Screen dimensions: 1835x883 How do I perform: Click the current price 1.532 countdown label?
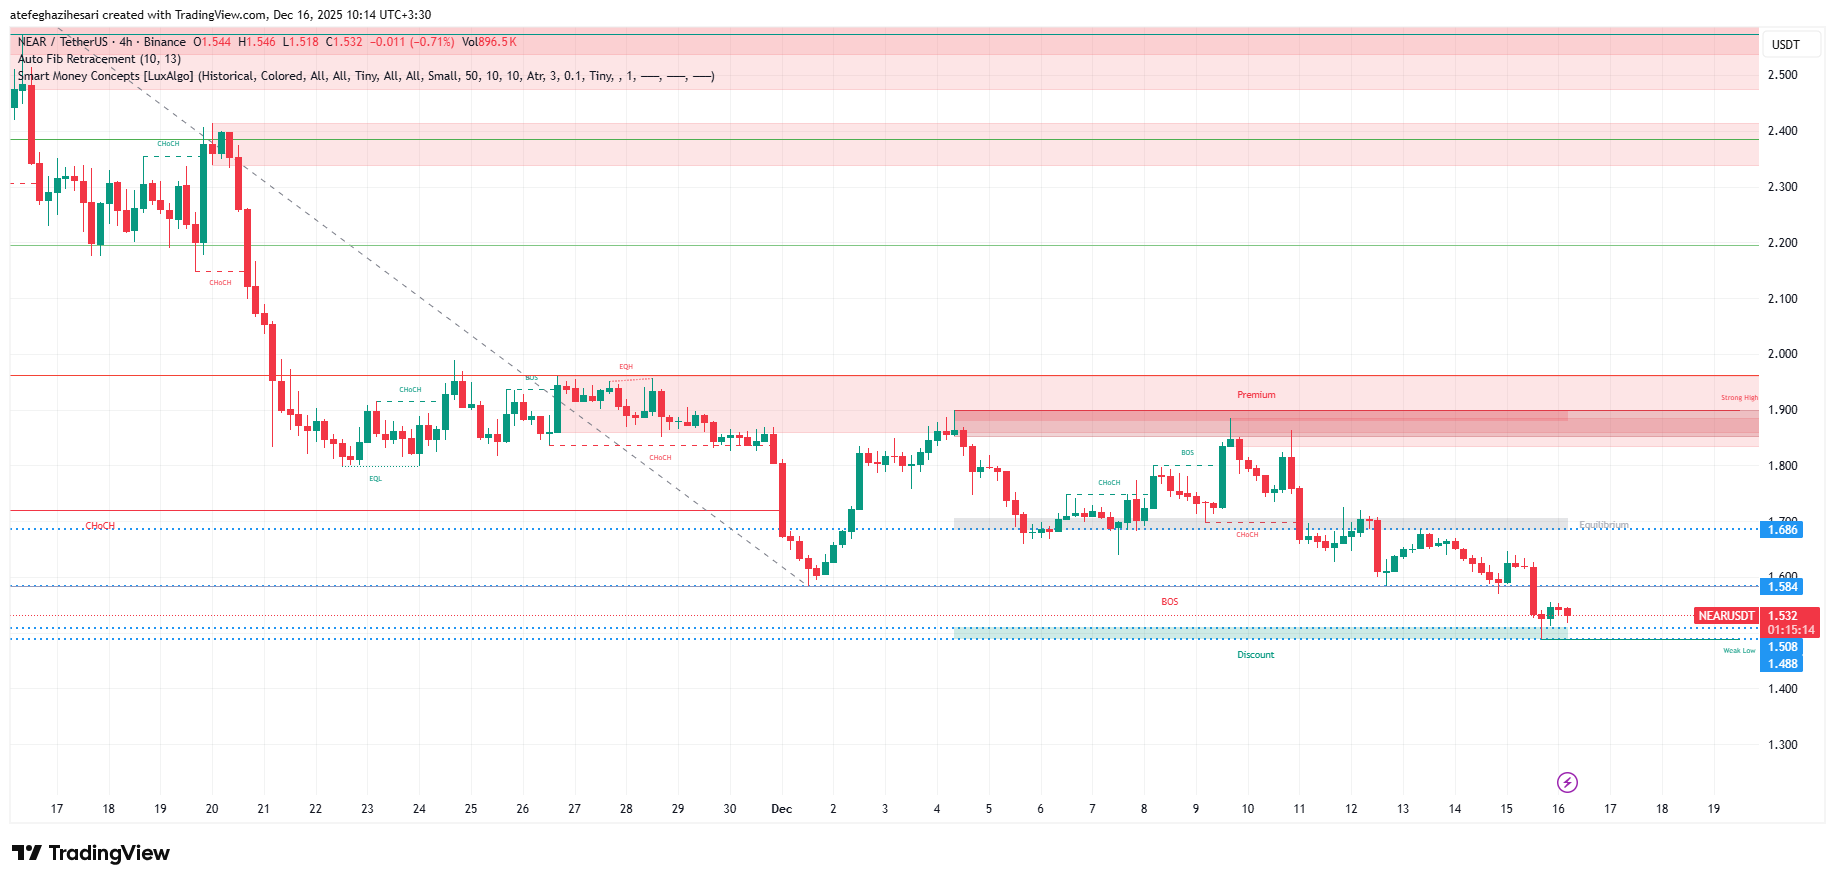[x=1790, y=623]
